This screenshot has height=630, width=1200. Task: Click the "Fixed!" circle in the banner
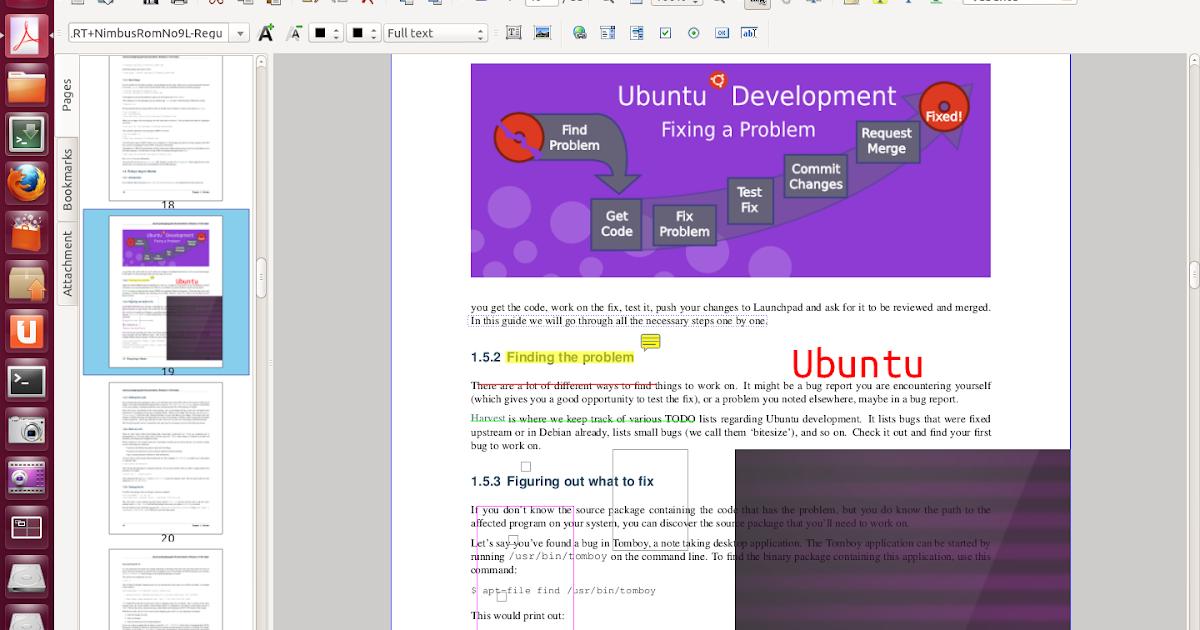click(x=943, y=108)
